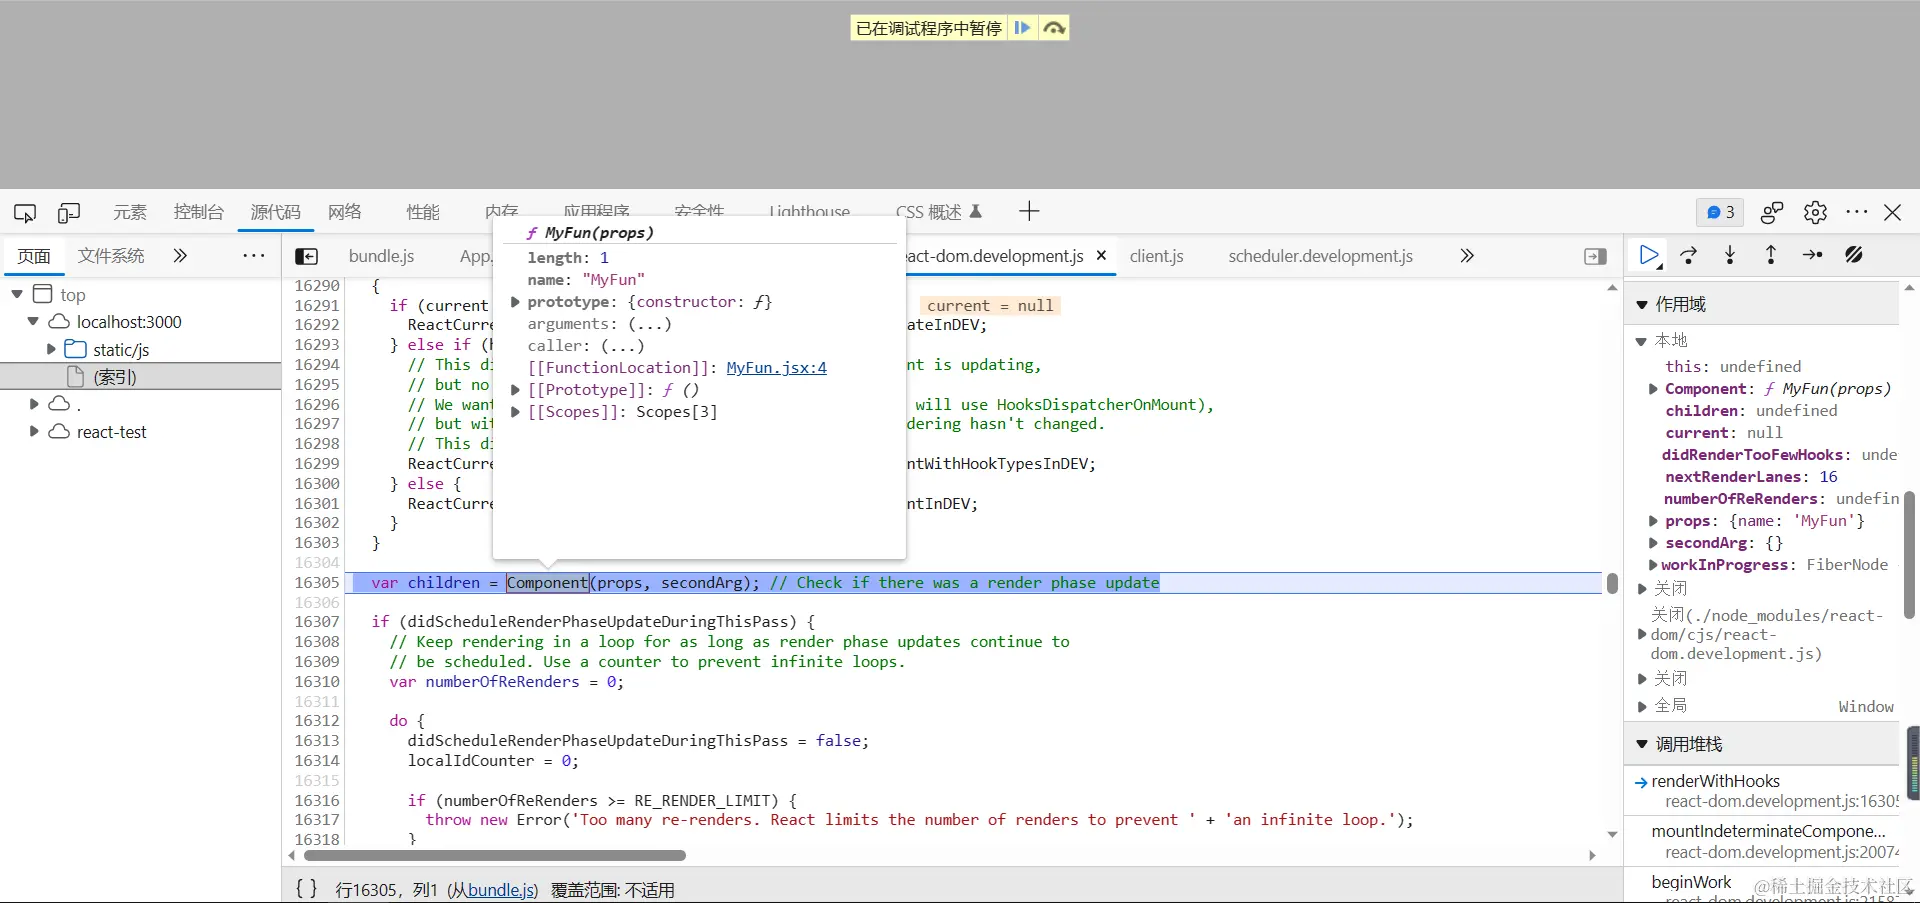Image resolution: width=1920 pixels, height=903 pixels.
Task: Add a new DevTools tool tab
Action: [x=1029, y=211]
